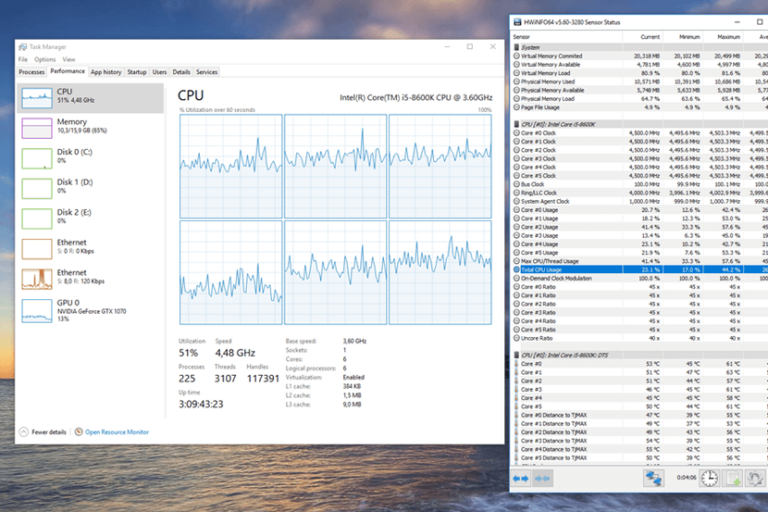
Task: Select Disk 0 (C:) in the sidebar
Action: tap(90, 158)
